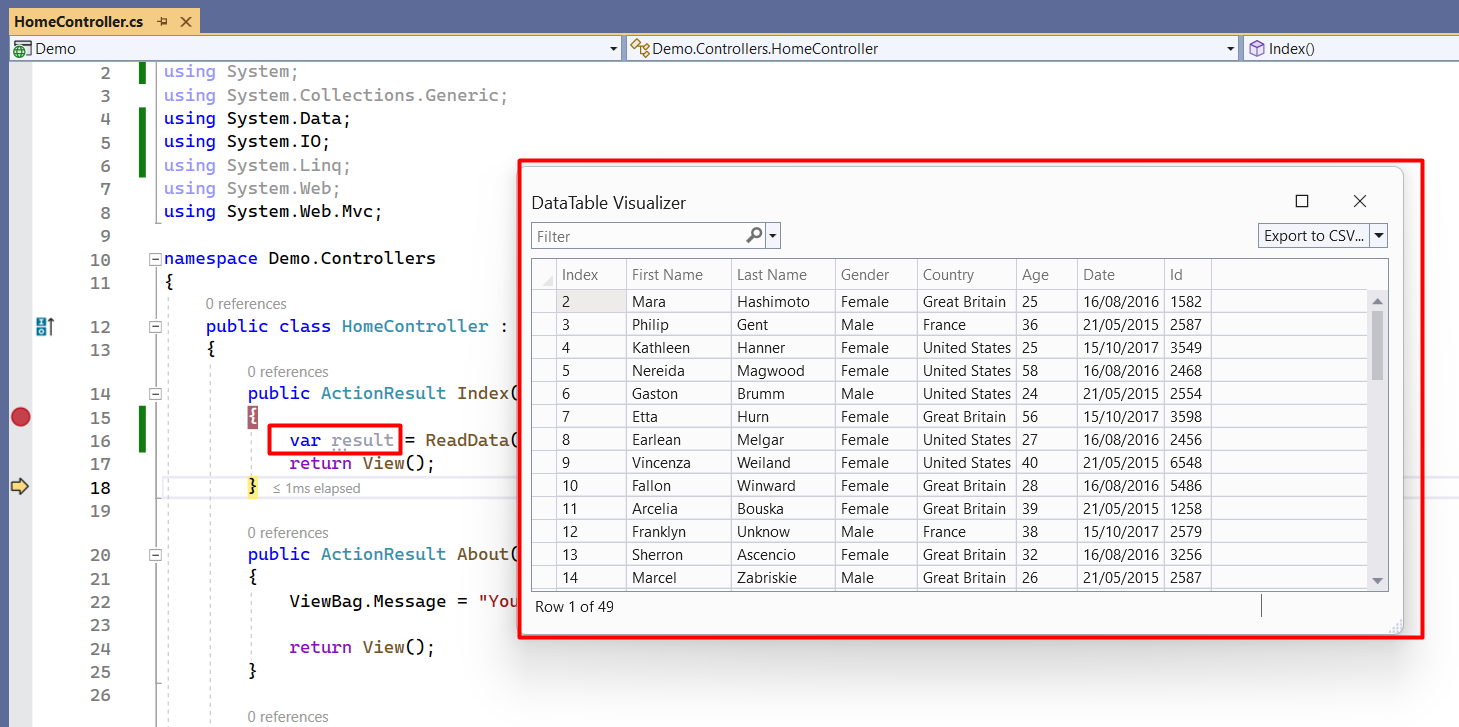This screenshot has height=727, width=1459.
Task: Click the grid scrollbar up arrow
Action: (x=1377, y=302)
